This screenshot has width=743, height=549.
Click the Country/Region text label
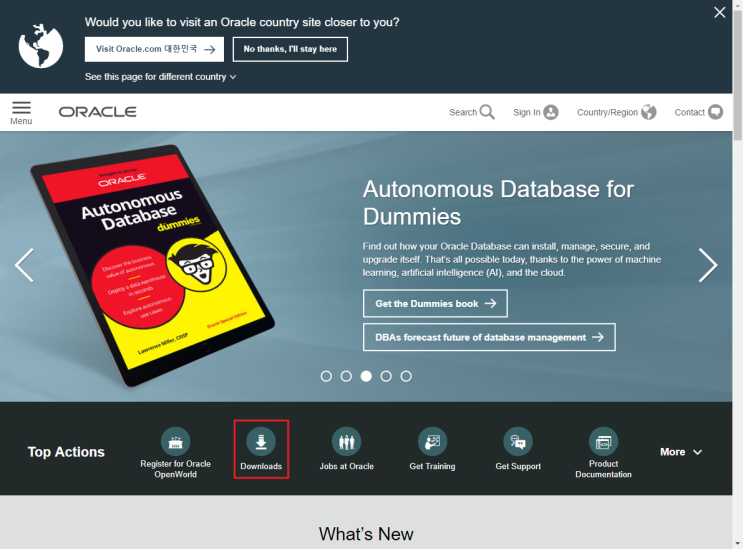coord(607,112)
